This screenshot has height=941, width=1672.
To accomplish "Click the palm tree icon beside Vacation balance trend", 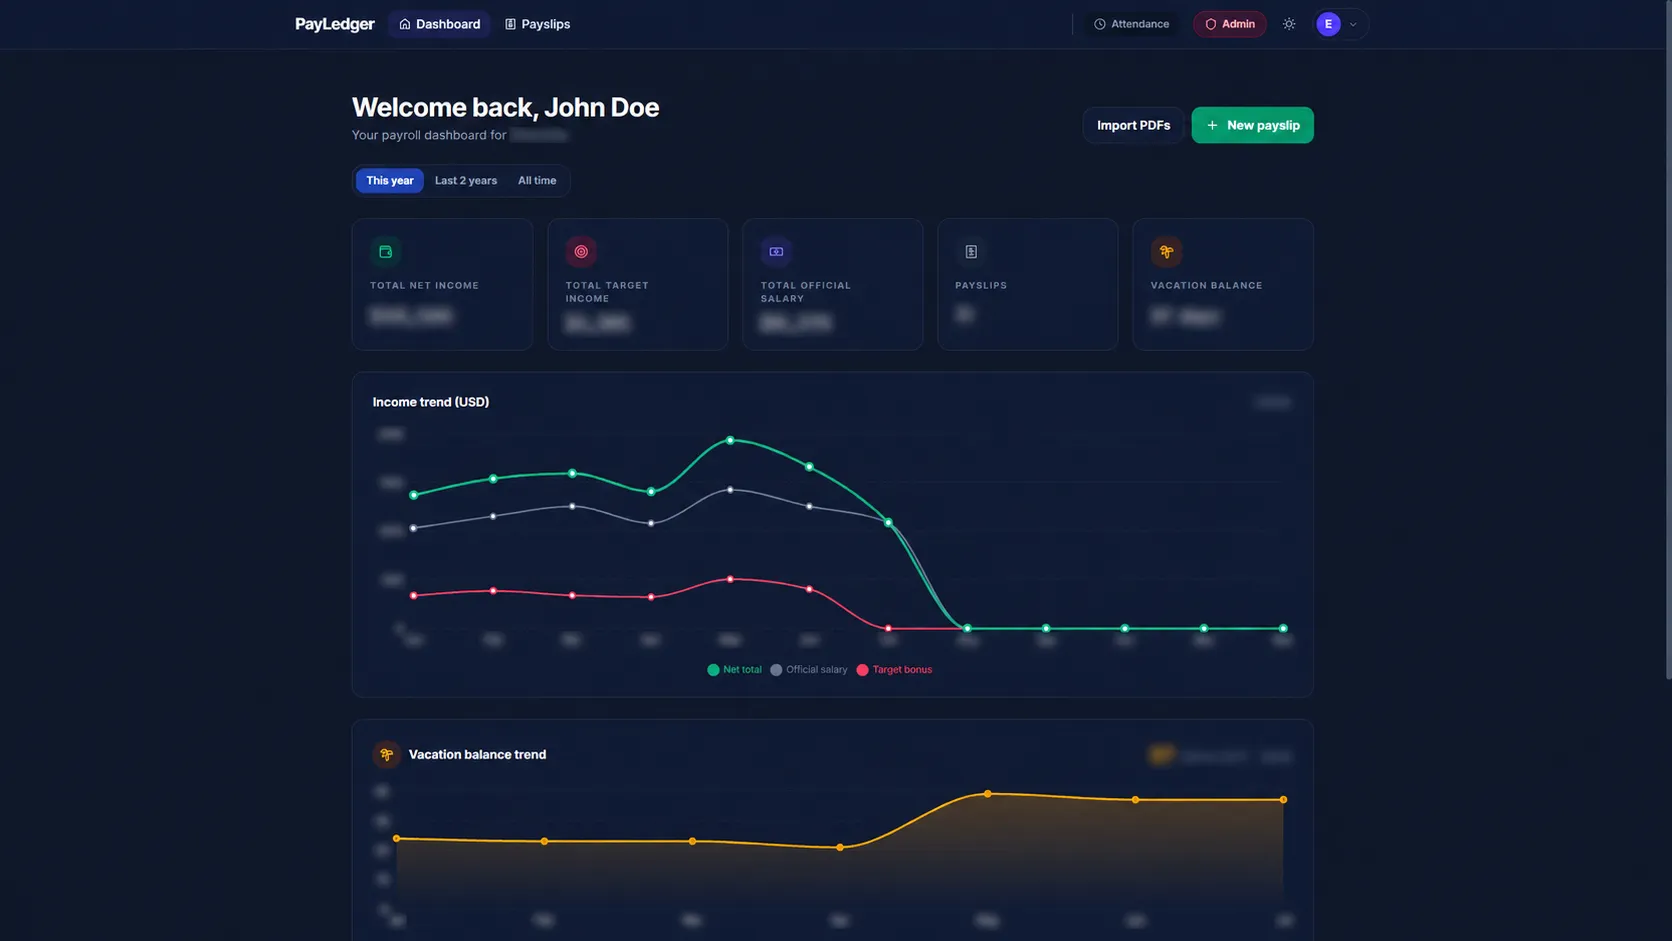I will 387,755.
